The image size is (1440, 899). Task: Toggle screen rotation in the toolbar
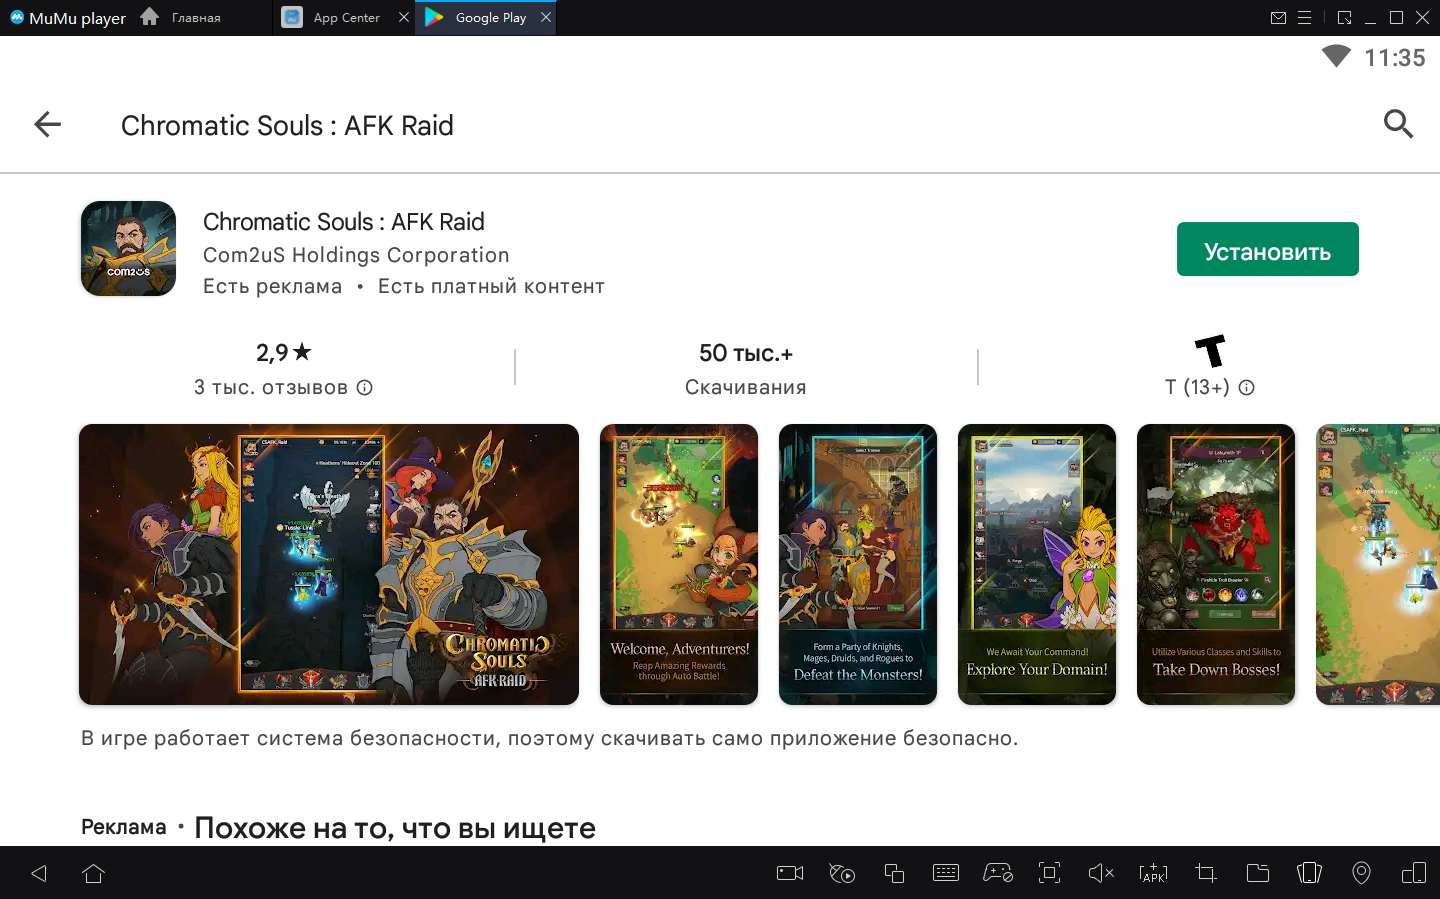1309,873
